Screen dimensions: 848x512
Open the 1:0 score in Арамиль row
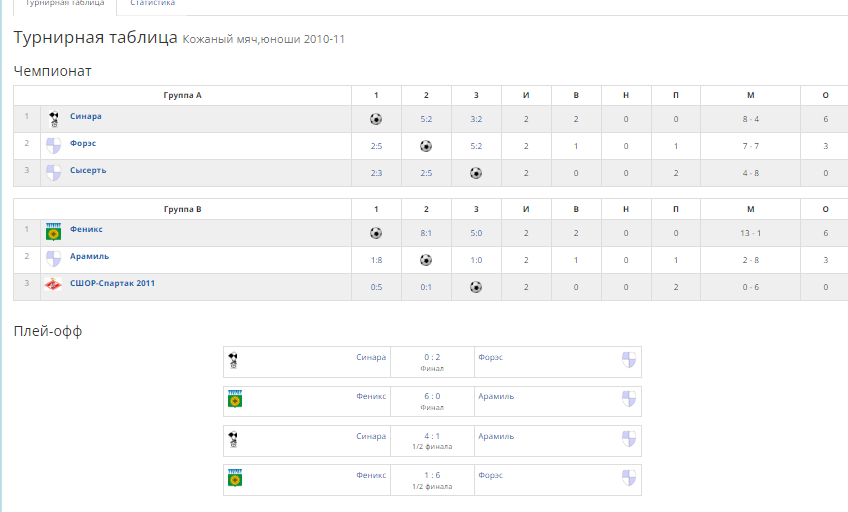coord(476,260)
